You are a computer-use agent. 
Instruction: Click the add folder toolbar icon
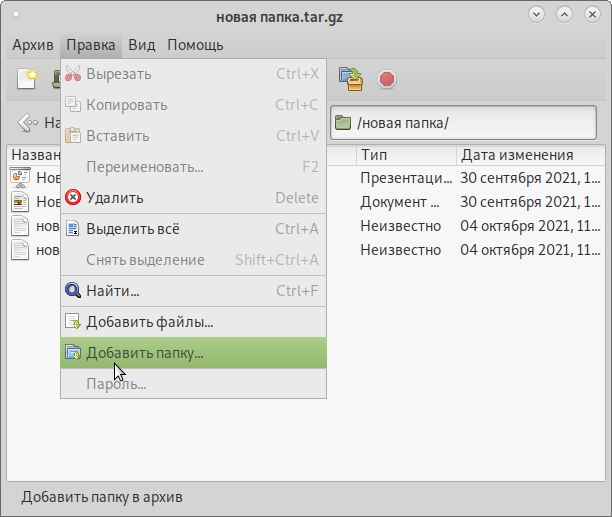(350, 78)
